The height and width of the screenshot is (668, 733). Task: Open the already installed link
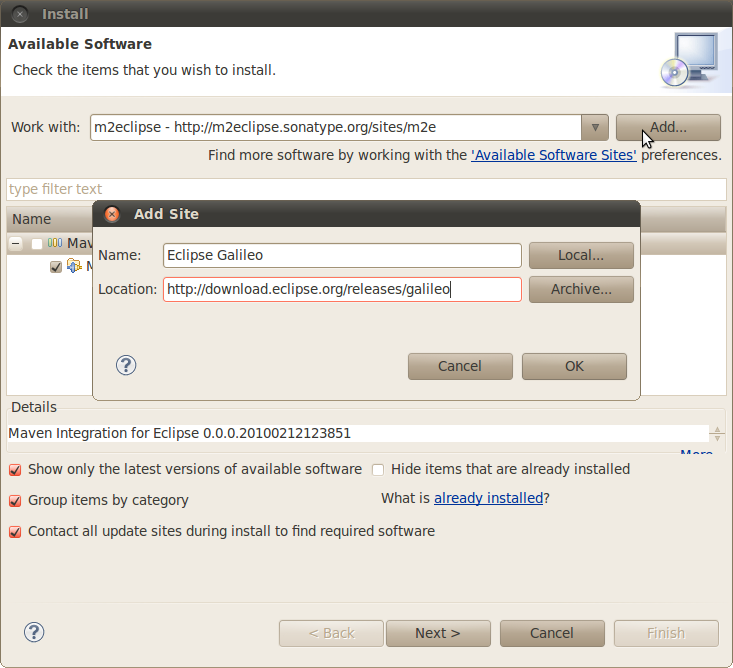[x=488, y=498]
